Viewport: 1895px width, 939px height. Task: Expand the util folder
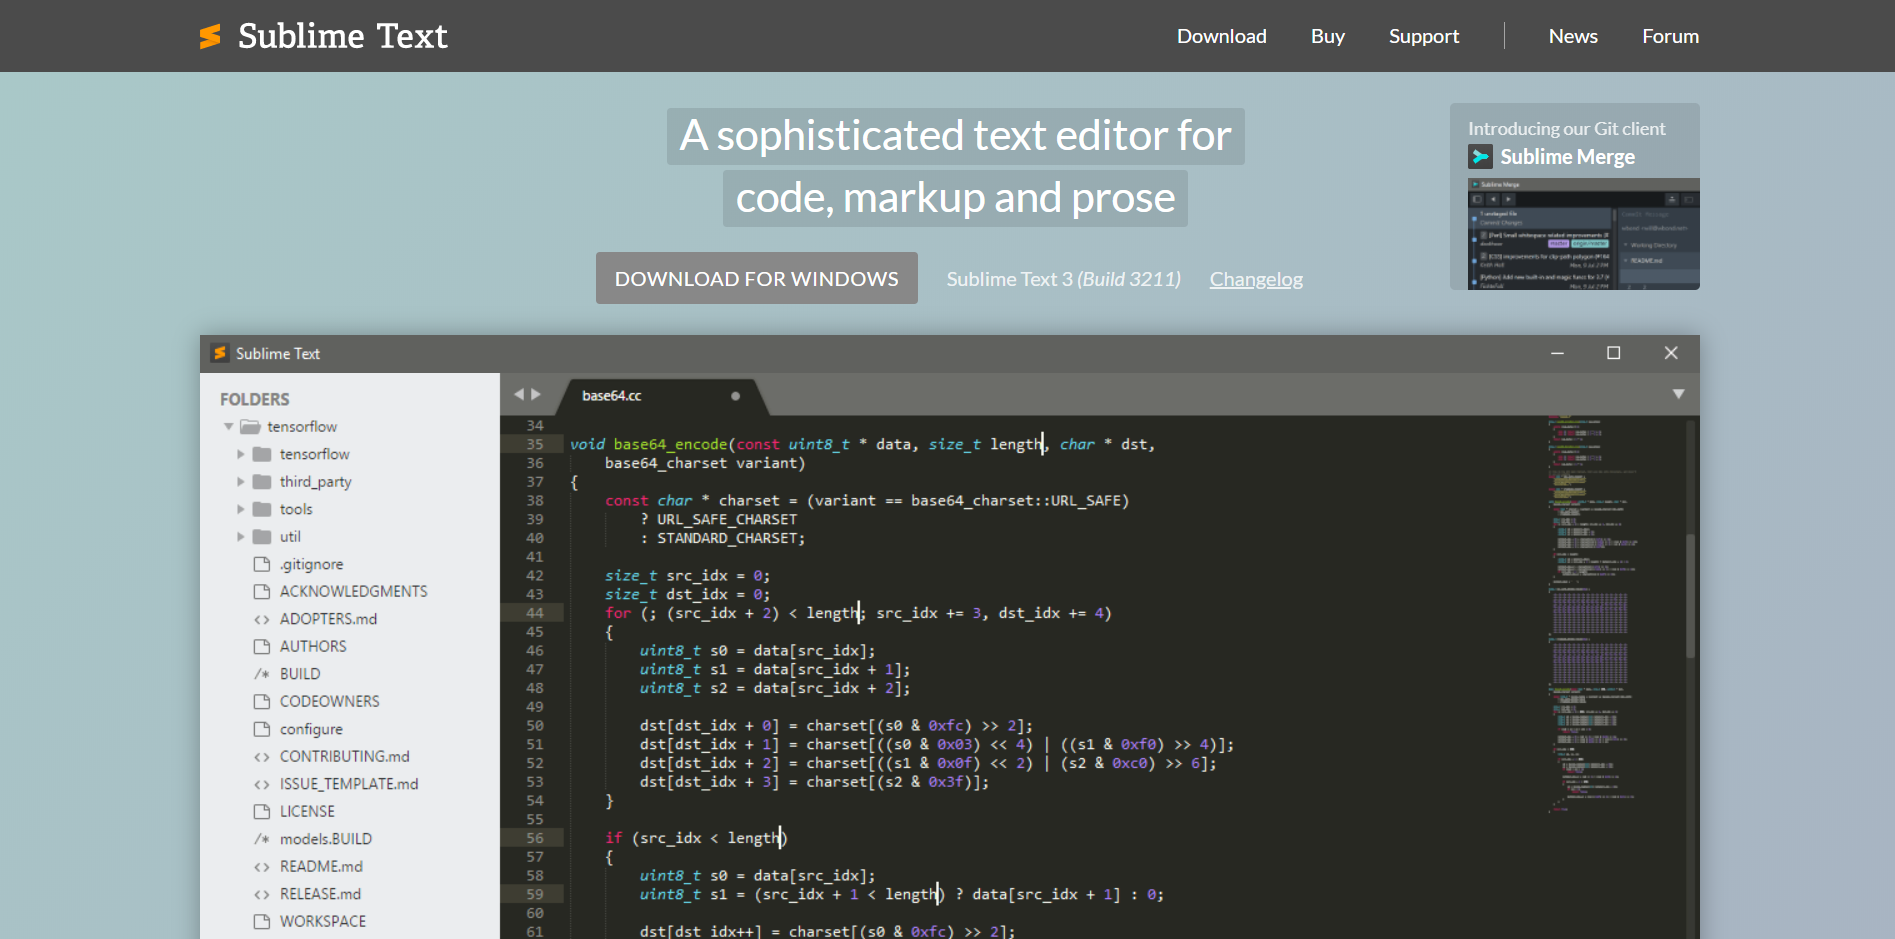coord(241,537)
